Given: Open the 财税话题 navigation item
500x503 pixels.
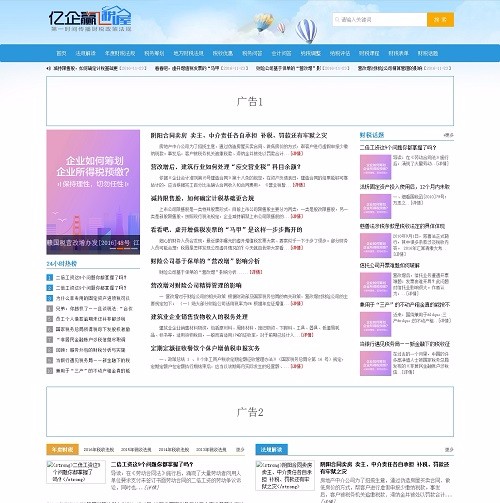Looking at the screenshot, I should (428, 53).
